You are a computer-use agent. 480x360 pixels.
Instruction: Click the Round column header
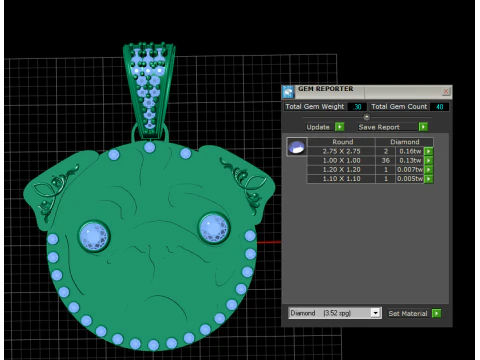pos(342,142)
